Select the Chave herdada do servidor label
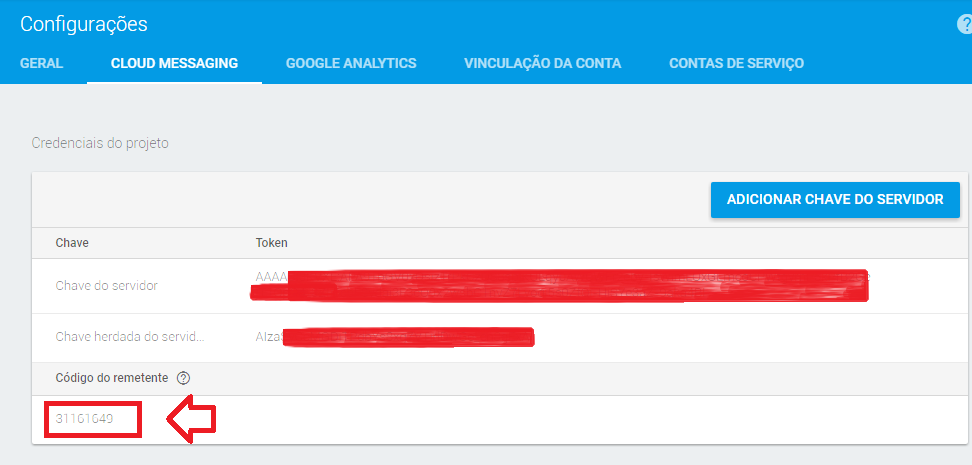Viewport: 972px width, 465px height. (130, 337)
